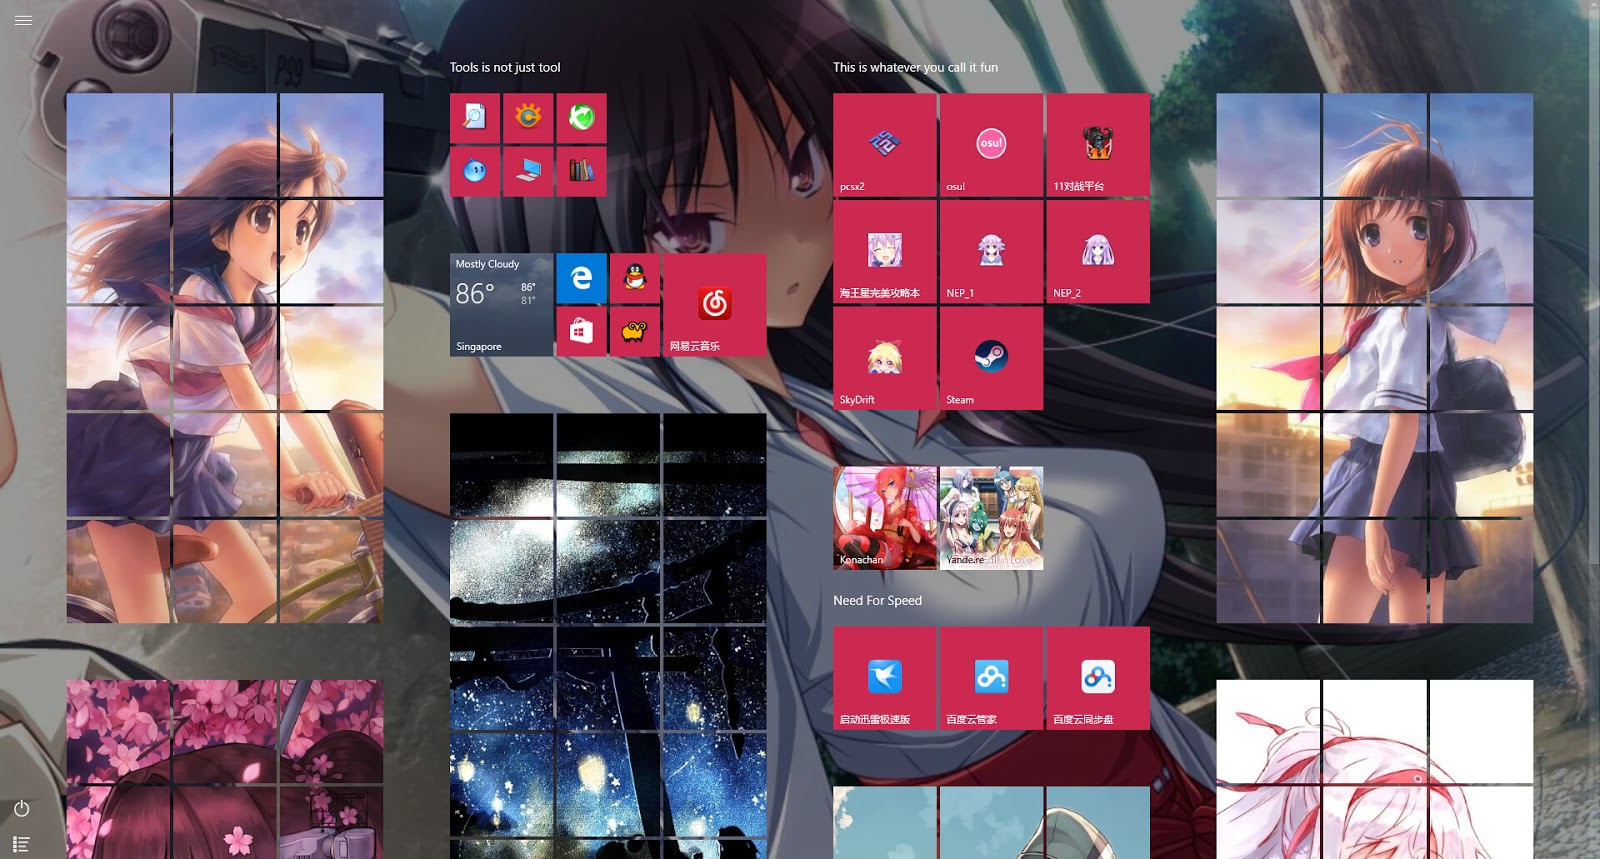Show the All apps list
The image size is (1600, 859).
coord(22,845)
